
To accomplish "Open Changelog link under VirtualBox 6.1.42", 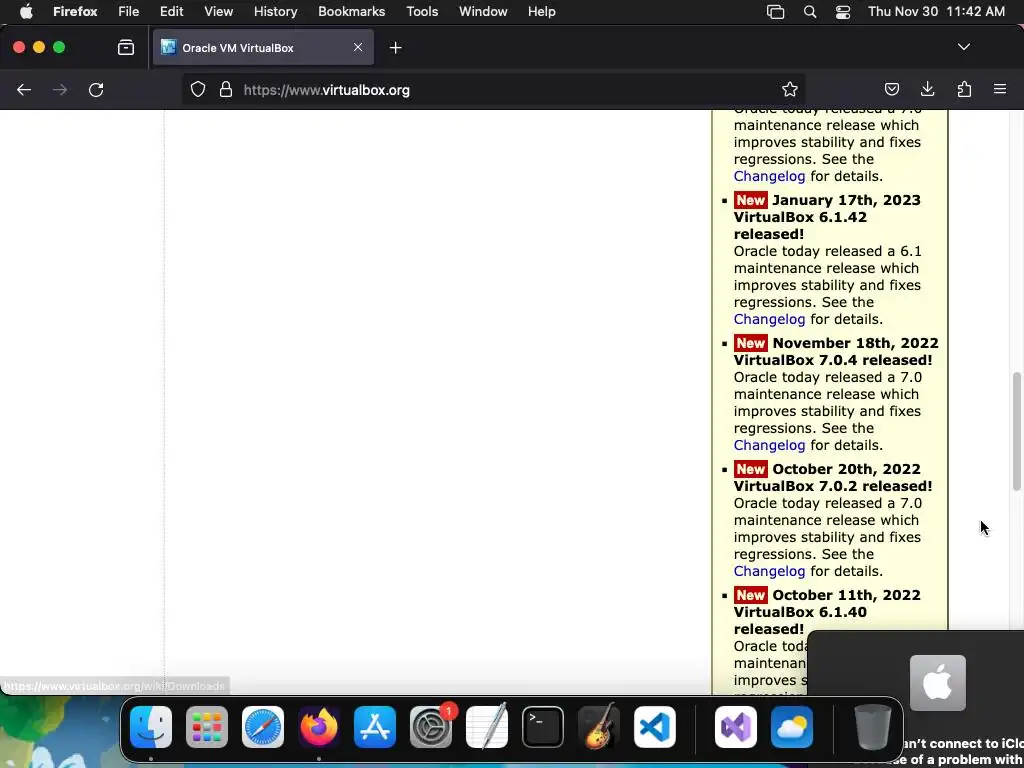I will (x=769, y=319).
